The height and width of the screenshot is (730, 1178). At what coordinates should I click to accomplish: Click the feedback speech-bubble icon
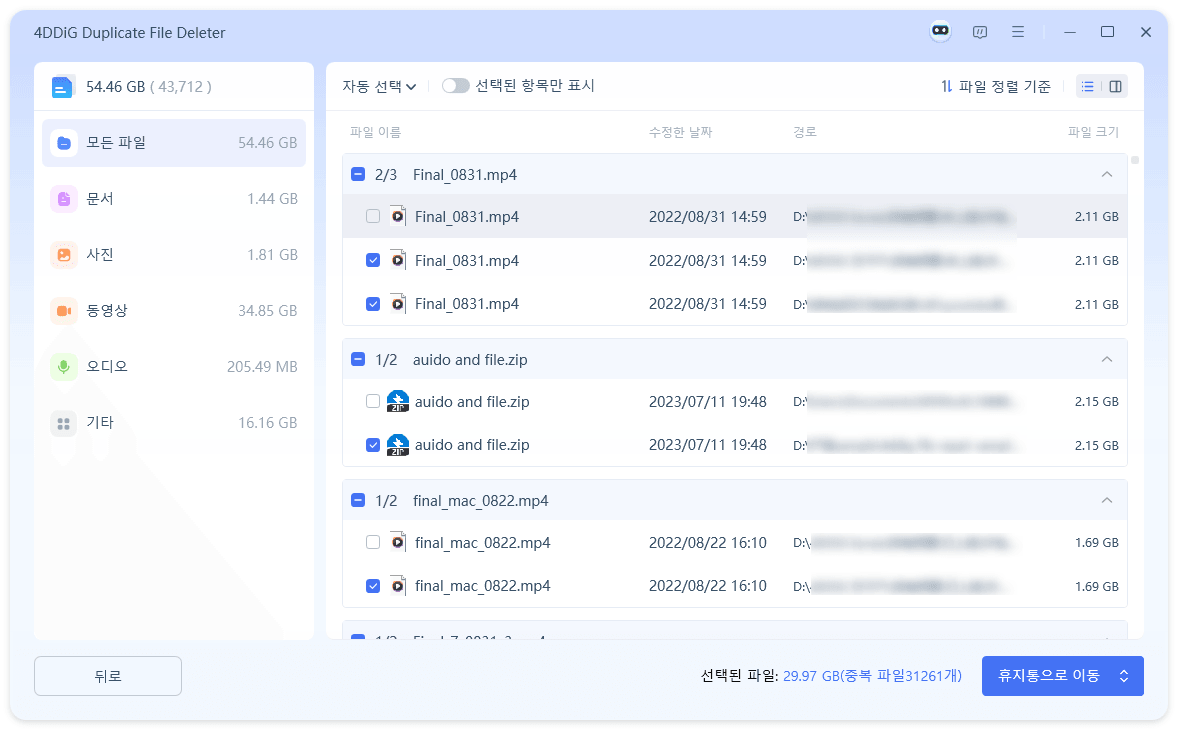pos(980,31)
